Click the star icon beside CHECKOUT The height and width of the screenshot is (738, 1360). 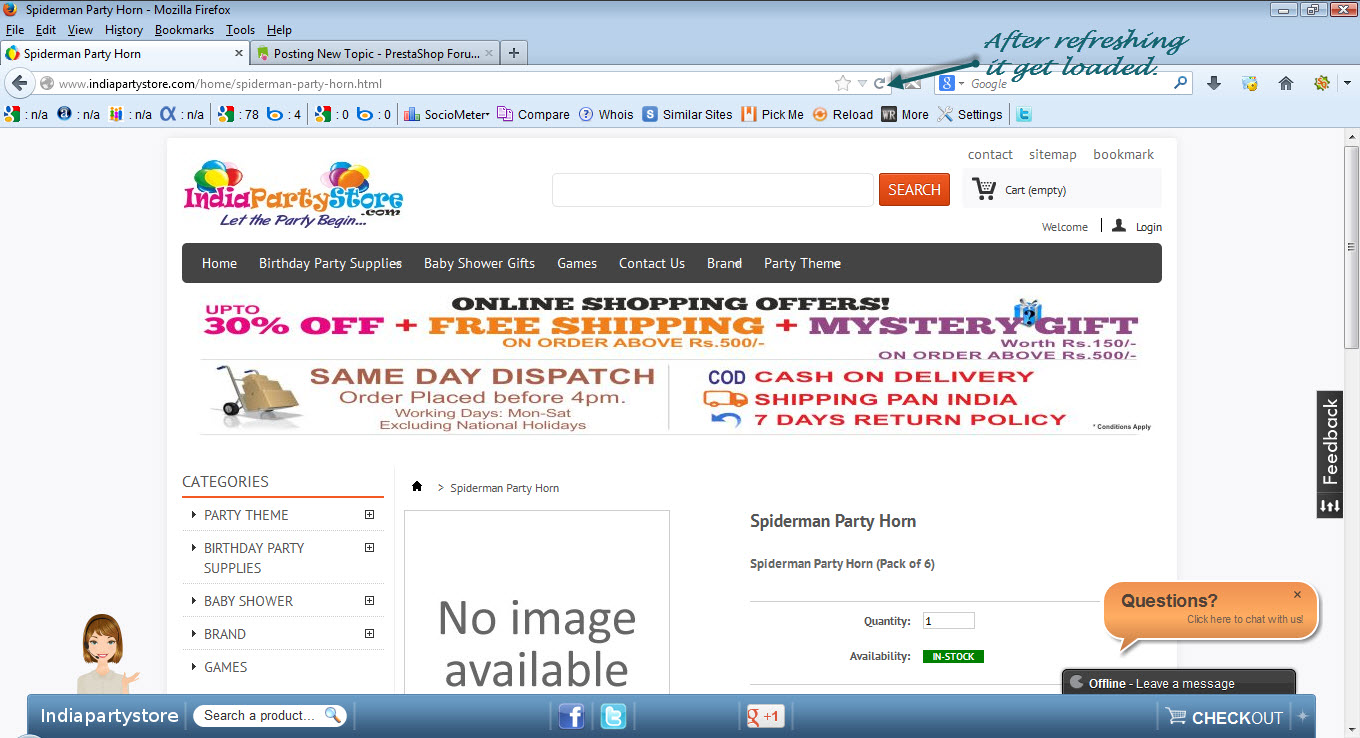click(x=1302, y=716)
